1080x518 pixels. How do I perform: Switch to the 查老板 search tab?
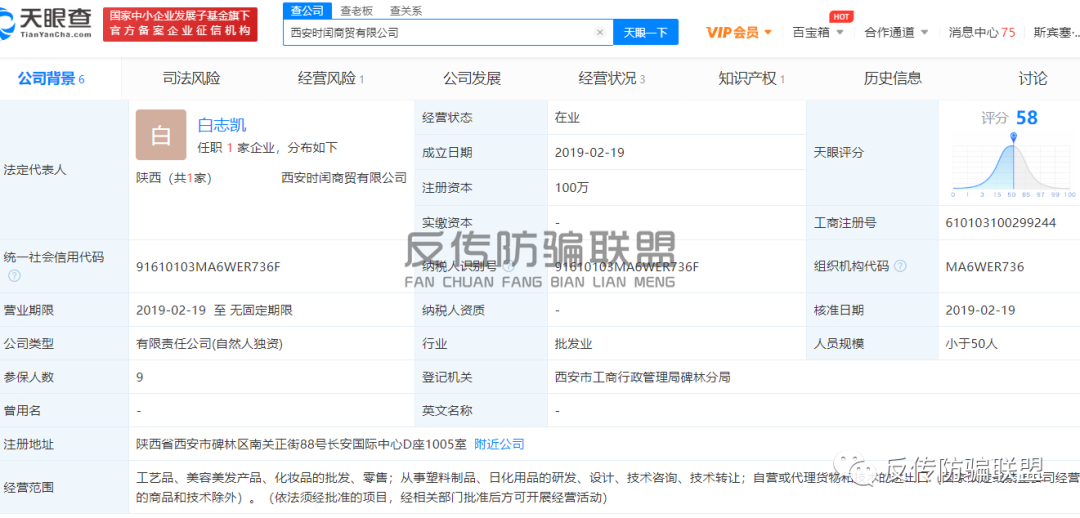(356, 10)
